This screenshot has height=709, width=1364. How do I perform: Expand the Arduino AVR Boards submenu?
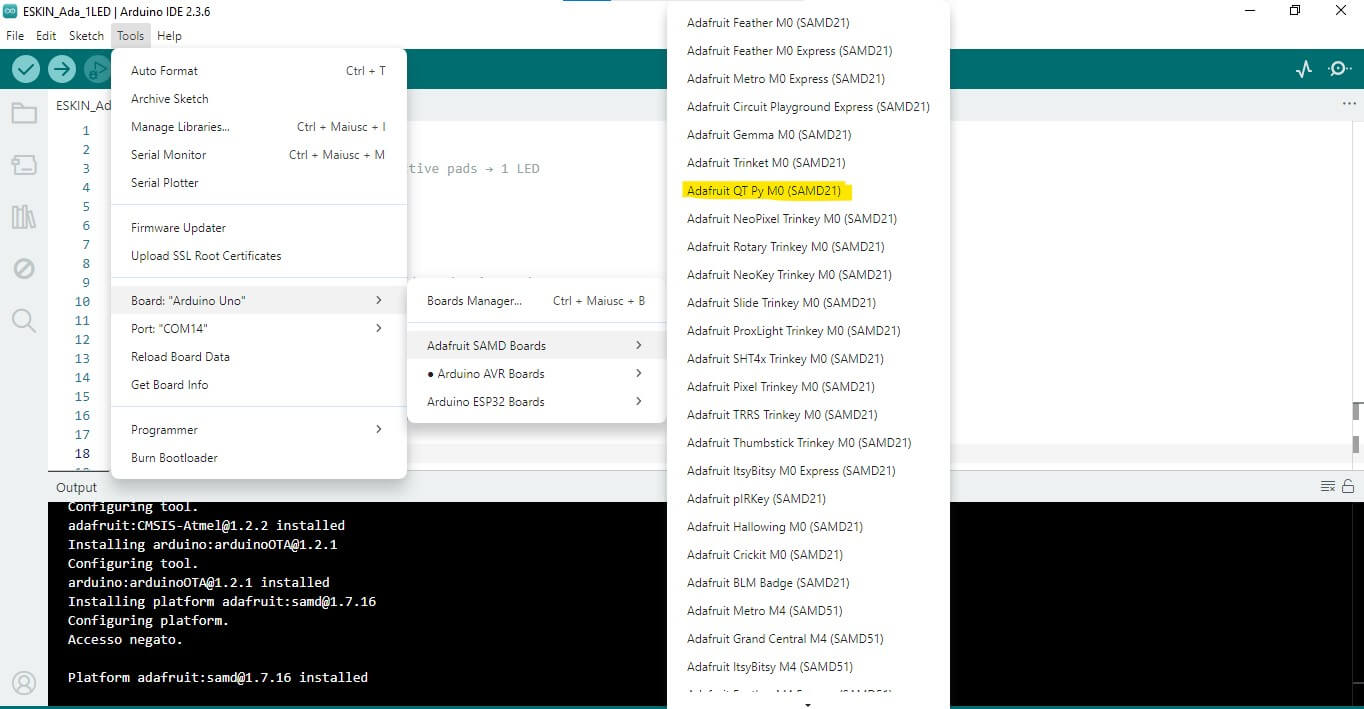pyautogui.click(x=536, y=374)
